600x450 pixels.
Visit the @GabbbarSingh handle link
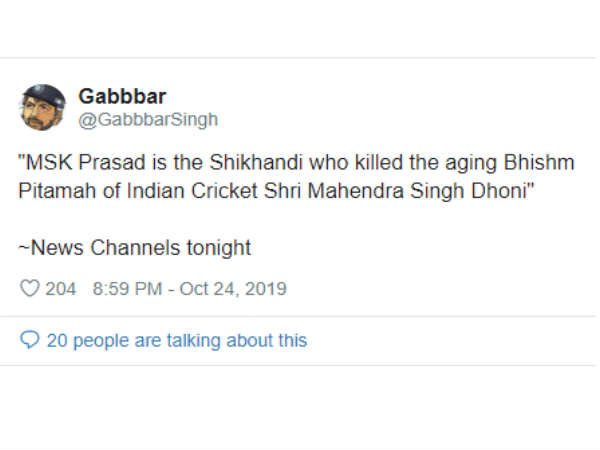pyautogui.click(x=148, y=120)
